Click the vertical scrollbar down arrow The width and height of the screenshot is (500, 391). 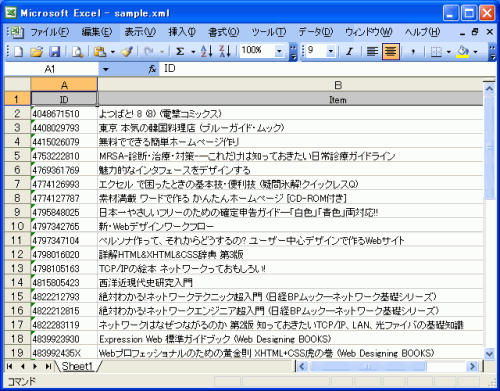point(489,353)
